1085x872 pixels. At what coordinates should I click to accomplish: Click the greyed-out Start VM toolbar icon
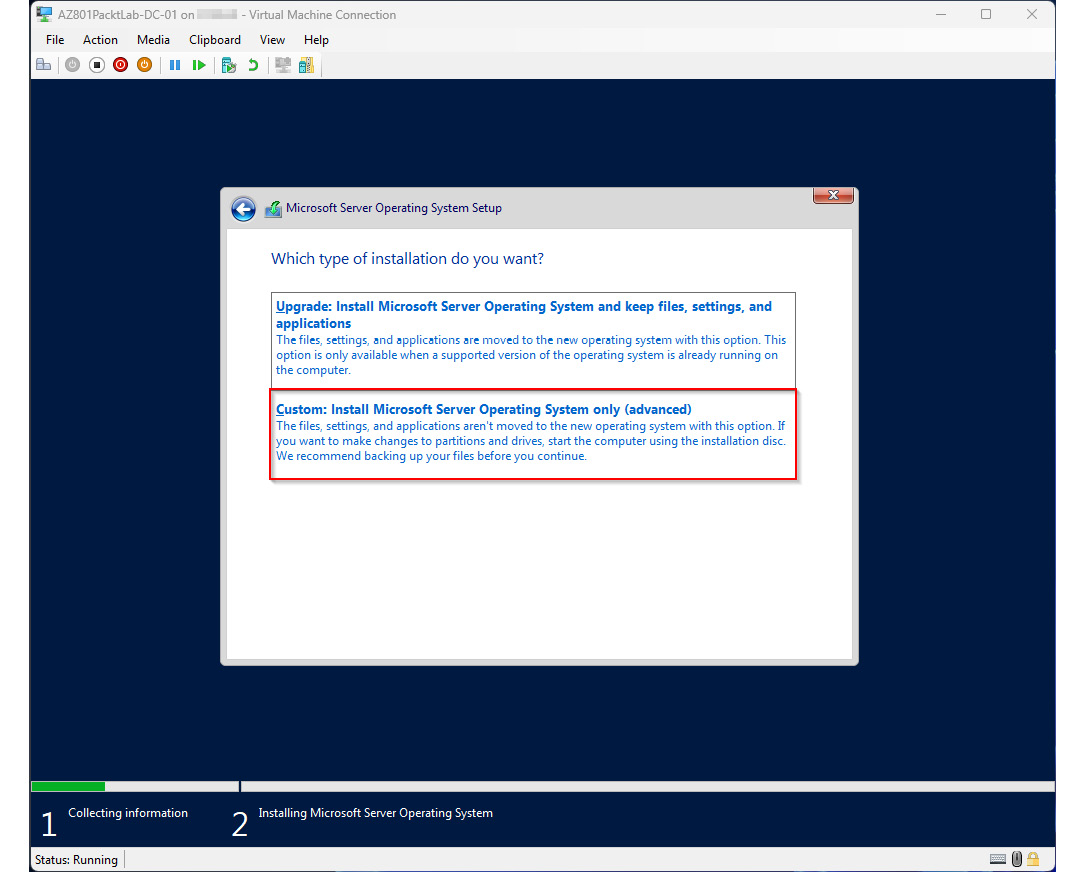tap(73, 65)
